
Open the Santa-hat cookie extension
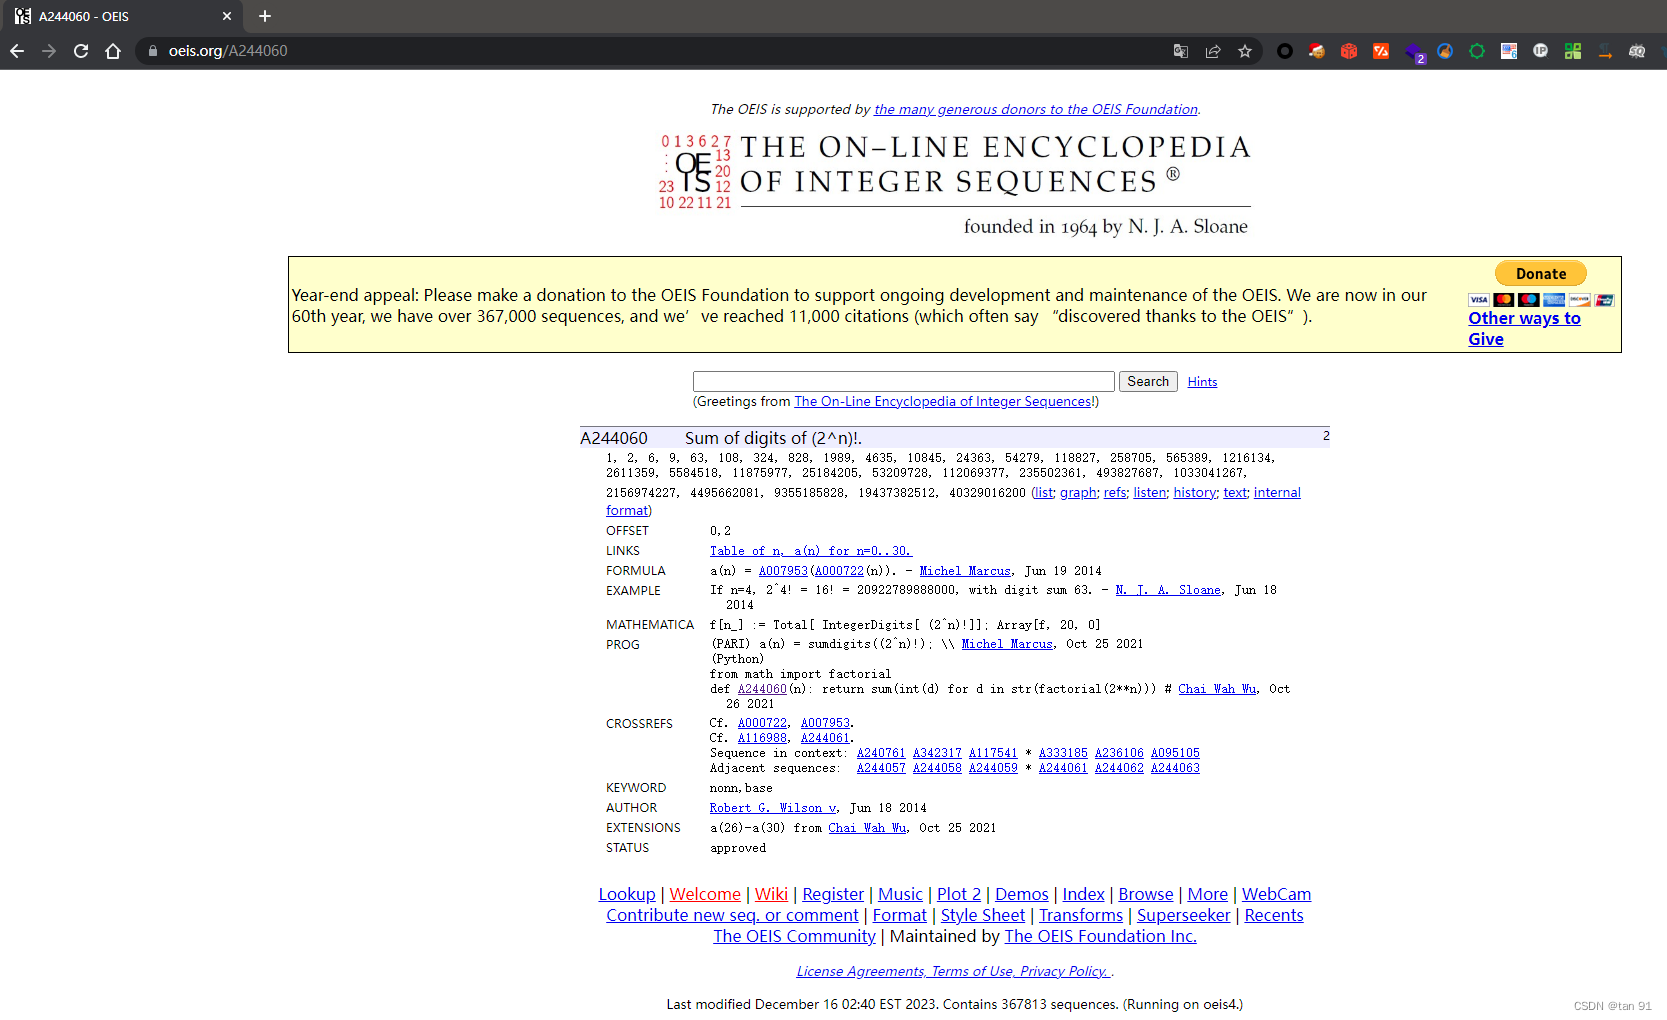tap(1317, 51)
